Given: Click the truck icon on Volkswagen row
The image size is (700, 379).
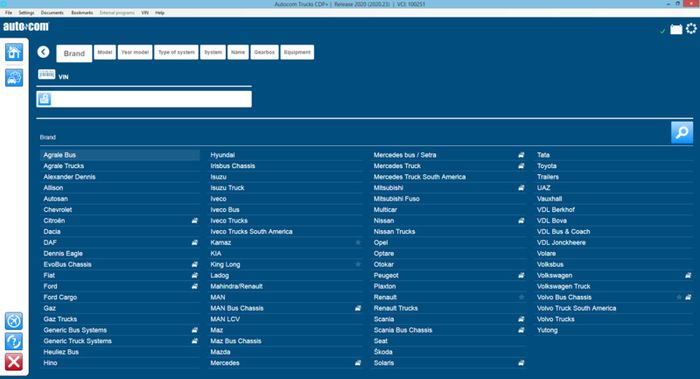Looking at the screenshot, I should click(688, 275).
